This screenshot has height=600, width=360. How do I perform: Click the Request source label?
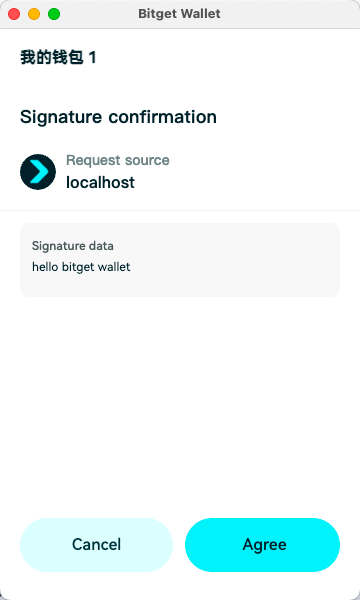pos(118,160)
